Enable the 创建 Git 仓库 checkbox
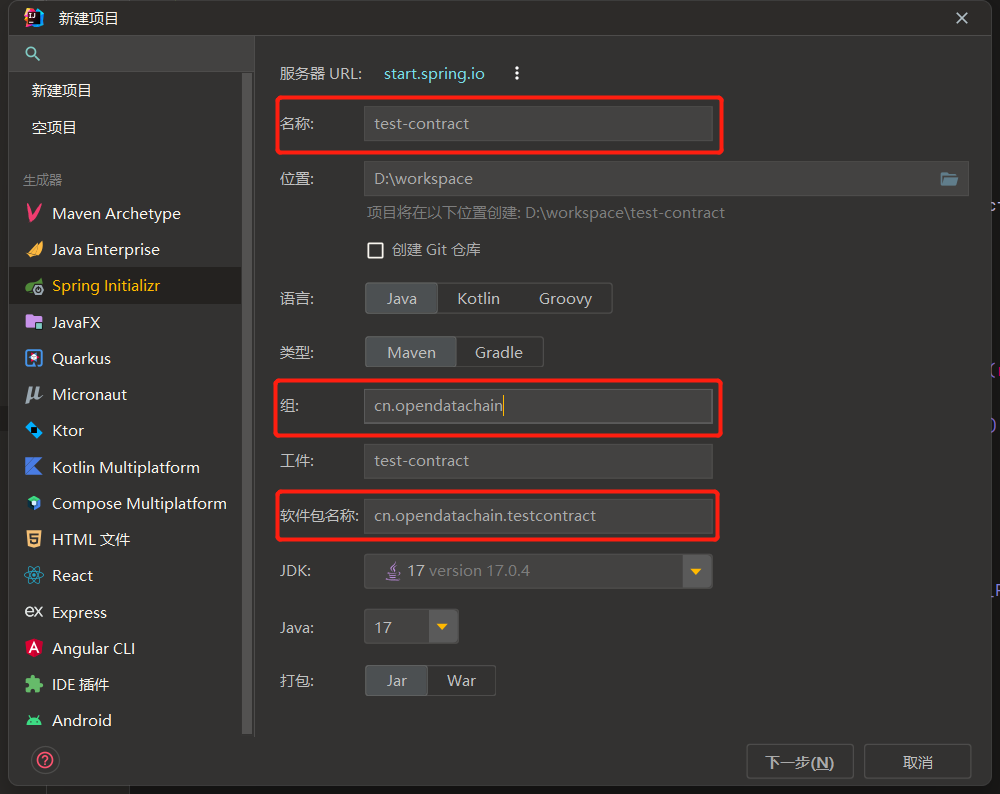Image resolution: width=1000 pixels, height=794 pixels. pyautogui.click(x=376, y=250)
